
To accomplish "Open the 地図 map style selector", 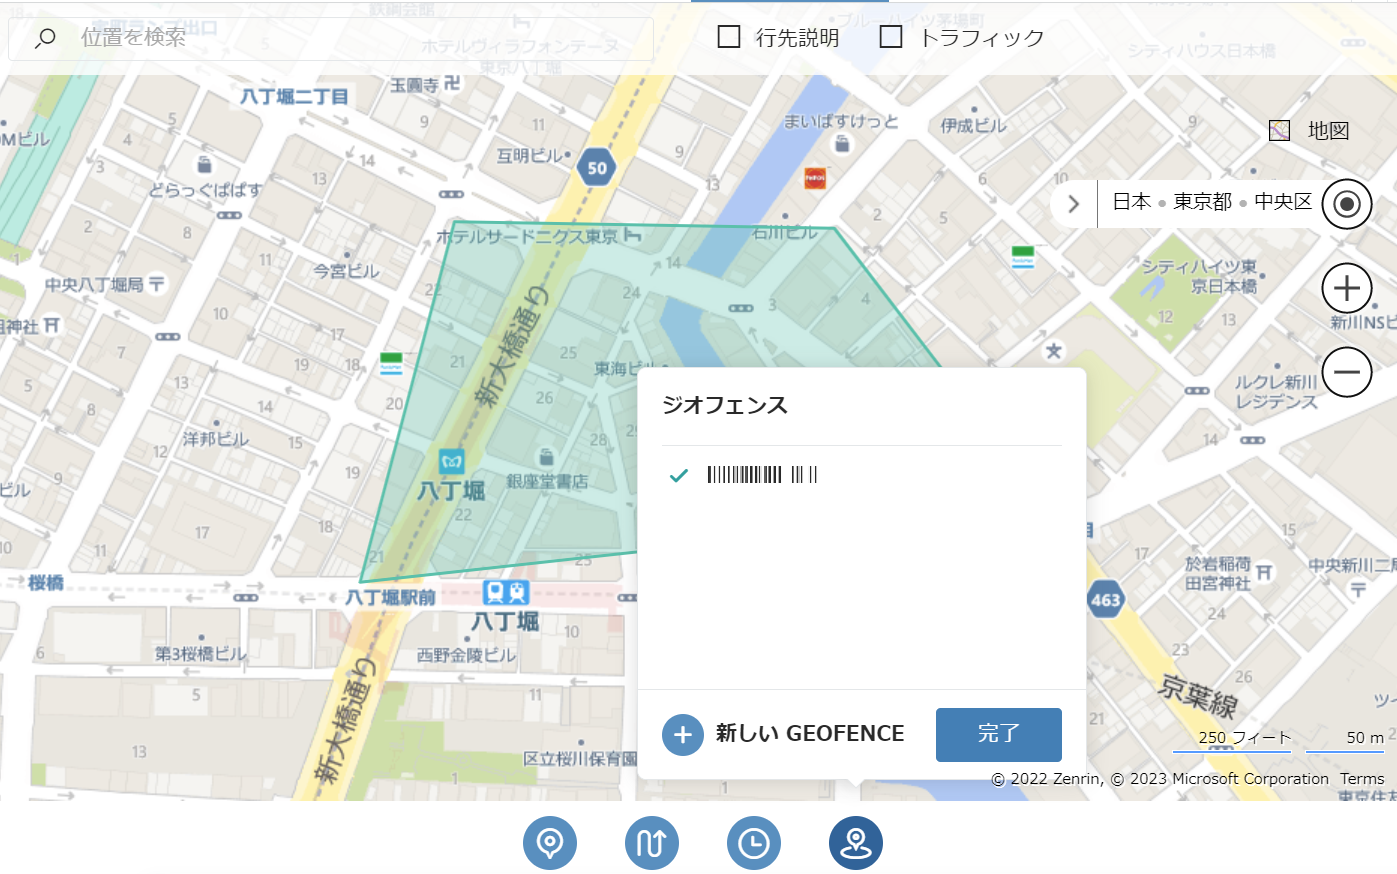I will pyautogui.click(x=1310, y=131).
